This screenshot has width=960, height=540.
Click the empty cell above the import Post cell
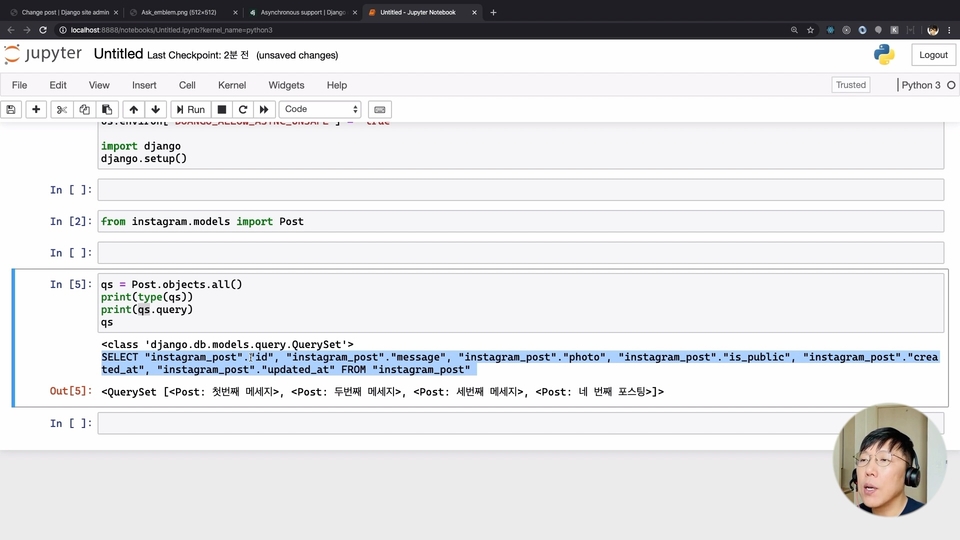pos(520,190)
